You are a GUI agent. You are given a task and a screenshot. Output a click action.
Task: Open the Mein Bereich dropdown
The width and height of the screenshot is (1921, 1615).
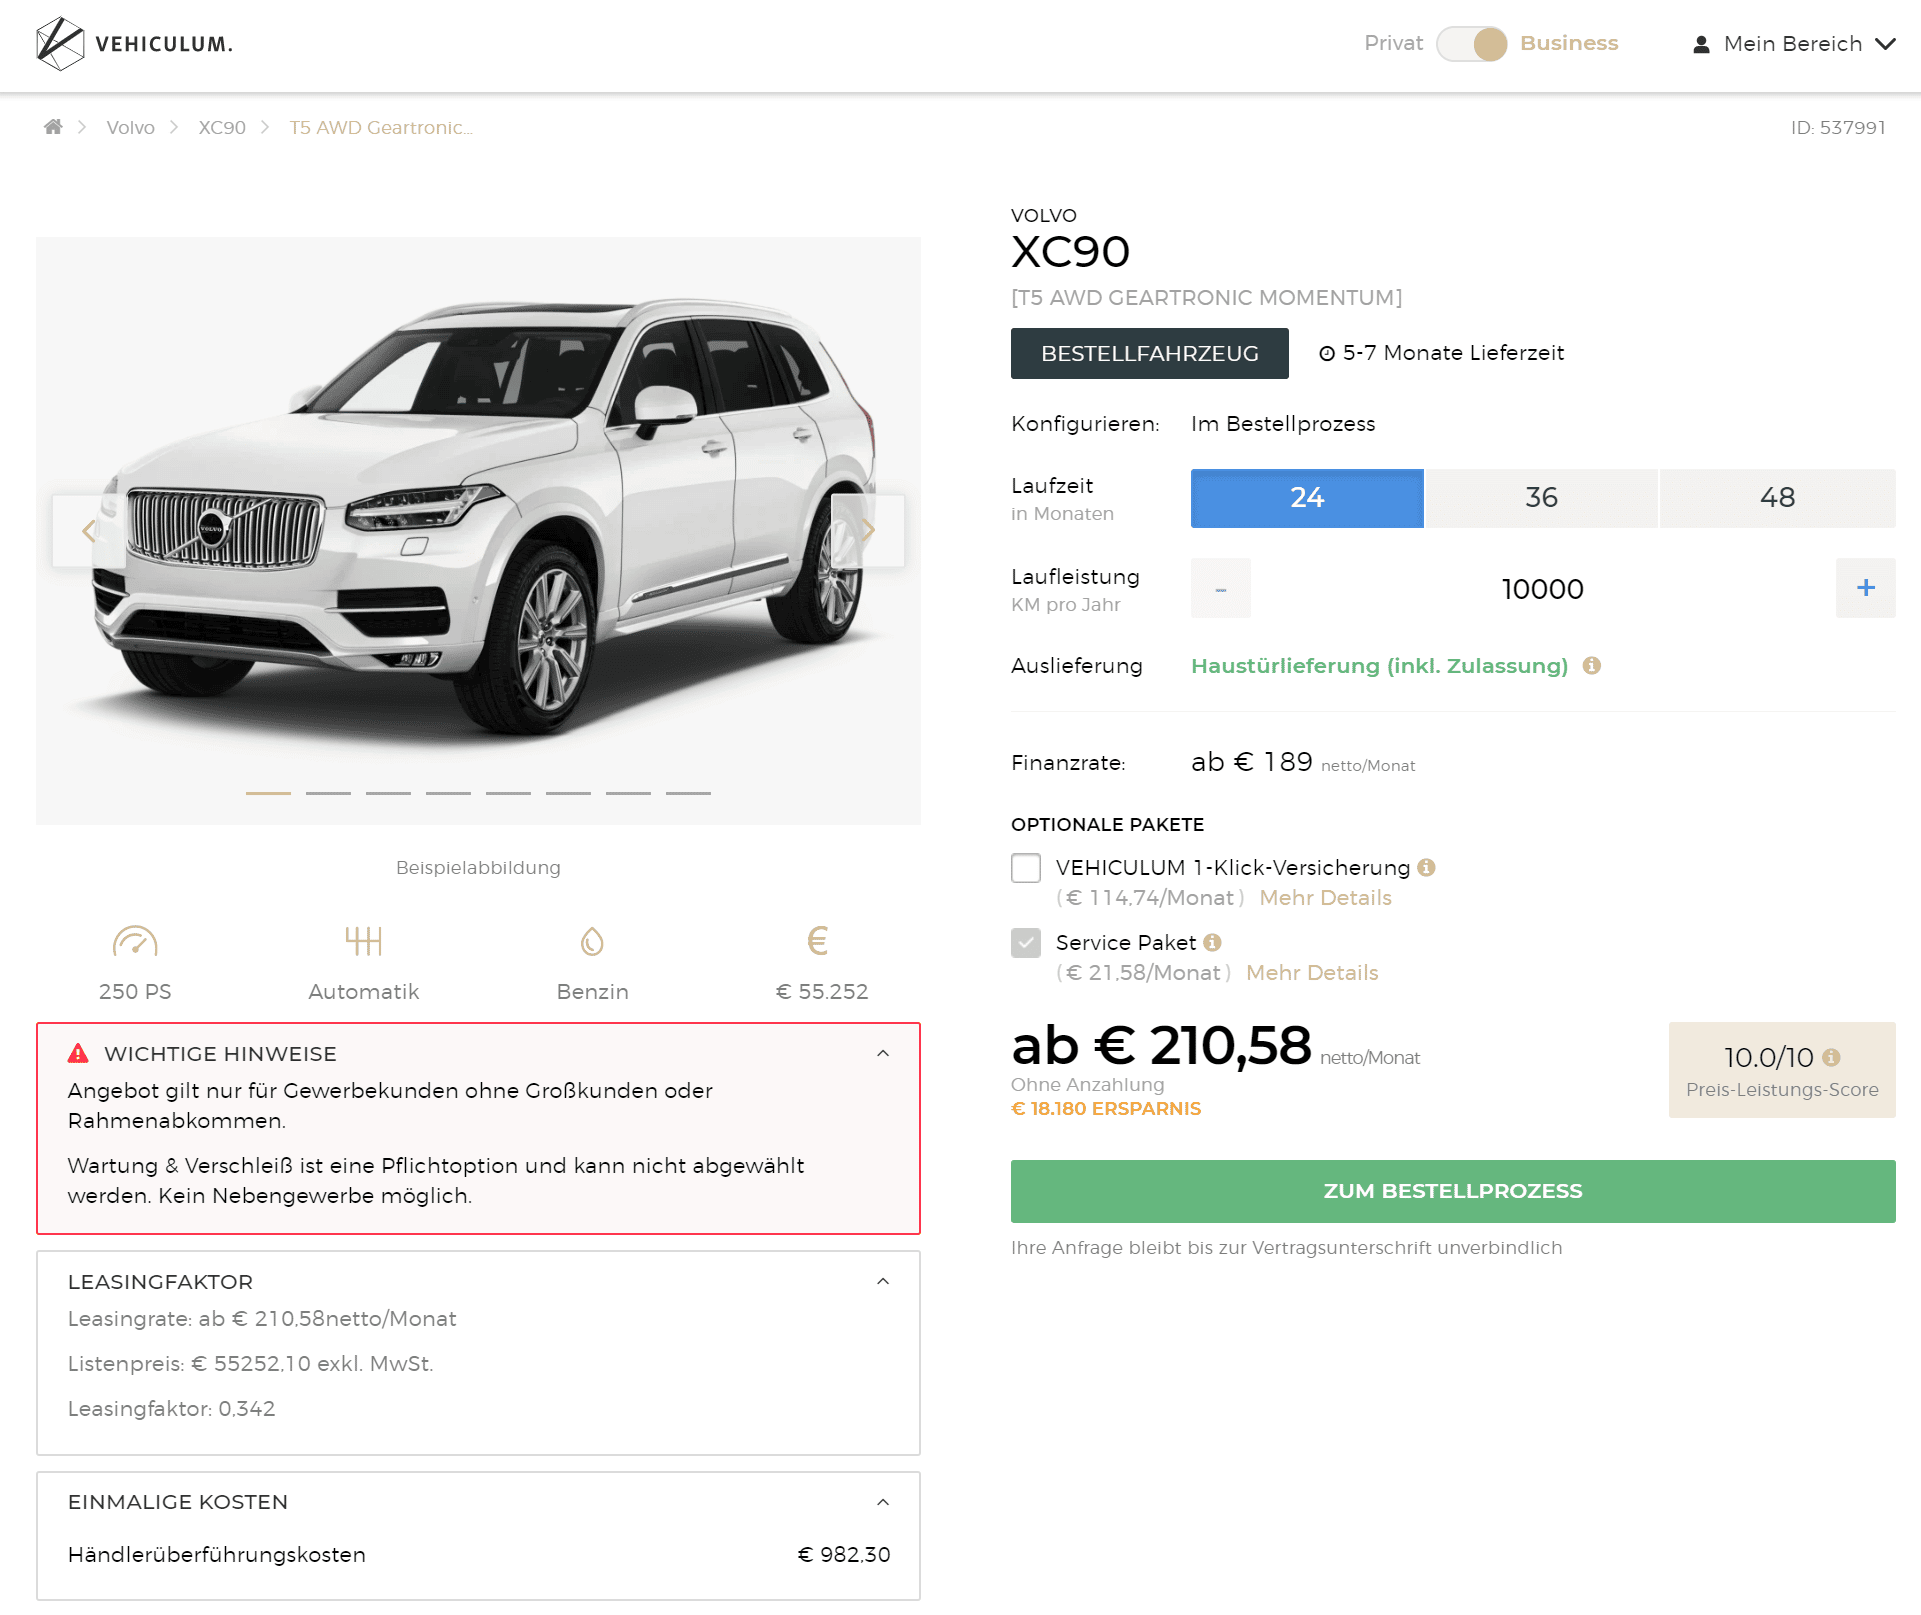[1794, 44]
